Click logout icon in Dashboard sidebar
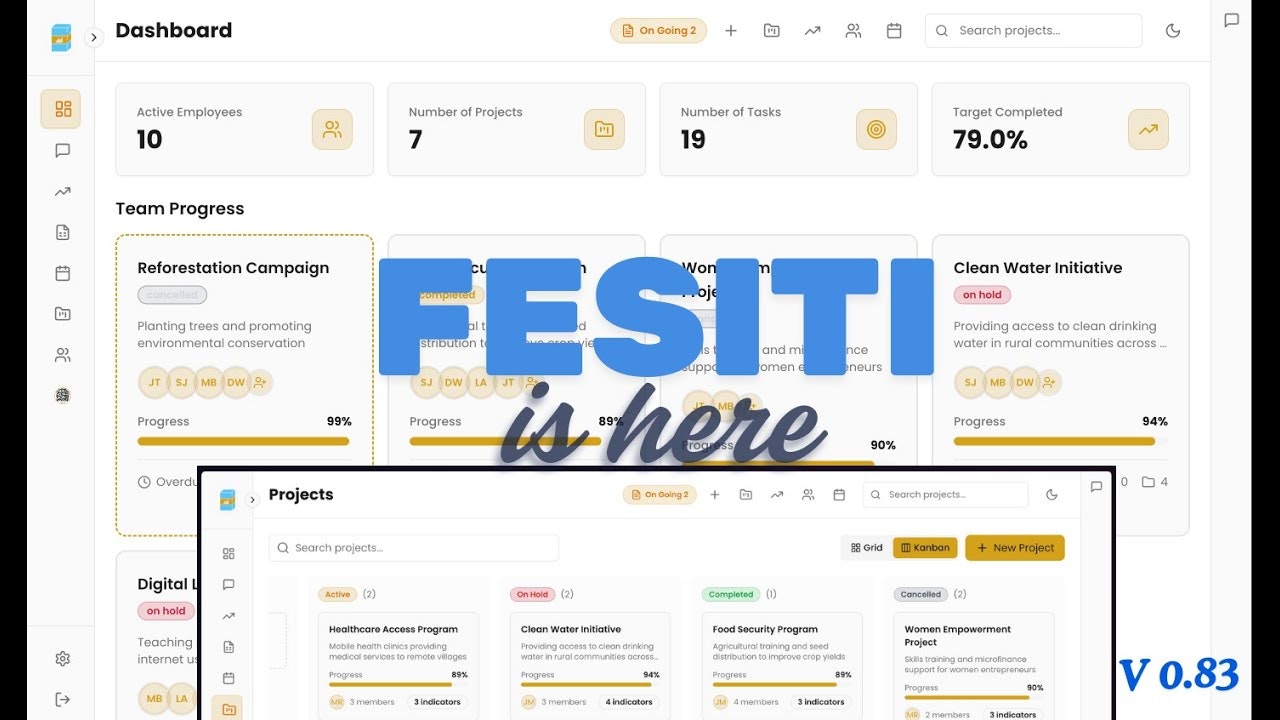 pyautogui.click(x=62, y=699)
